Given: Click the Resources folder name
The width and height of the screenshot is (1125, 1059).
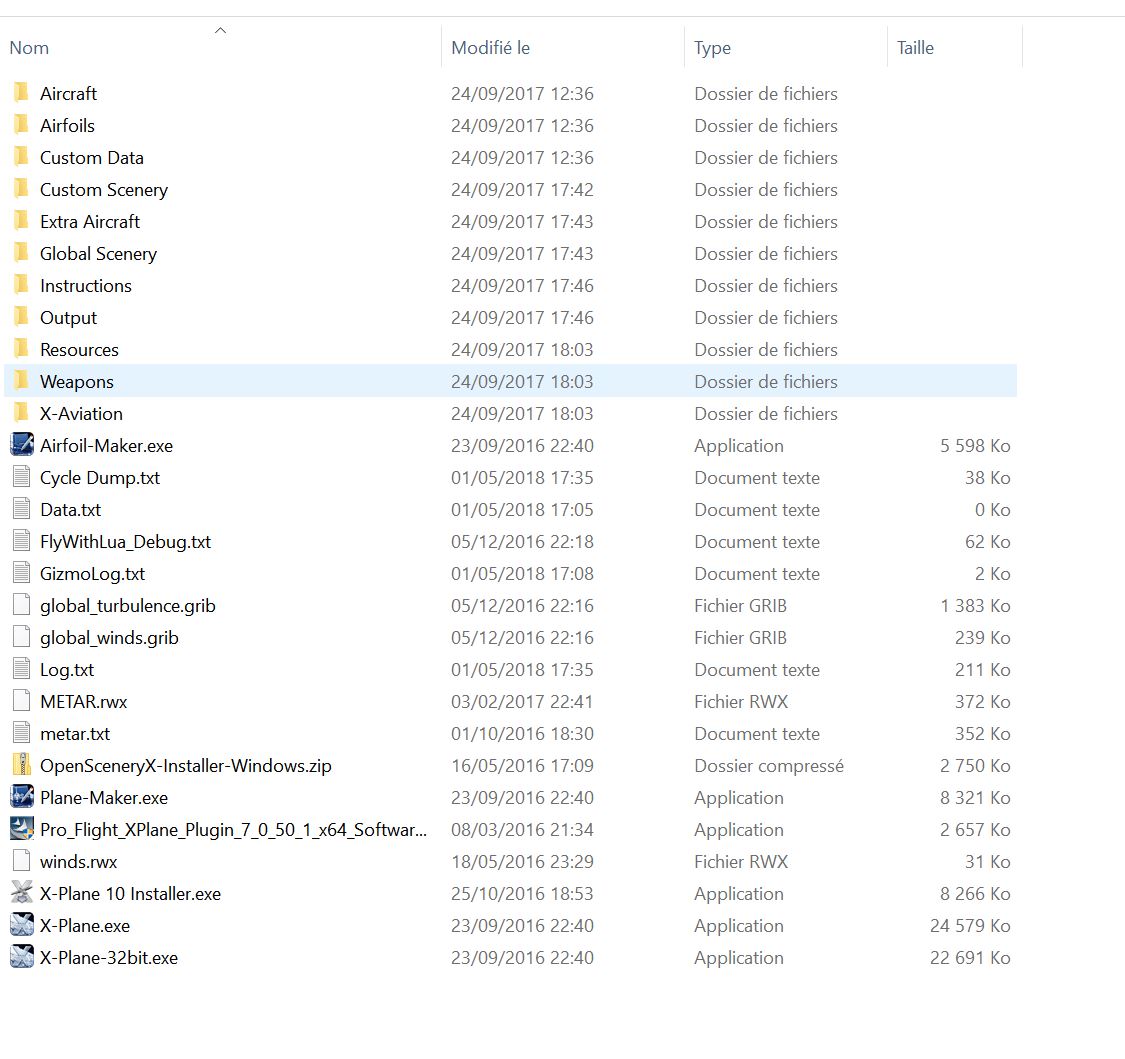Looking at the screenshot, I should click(80, 350).
